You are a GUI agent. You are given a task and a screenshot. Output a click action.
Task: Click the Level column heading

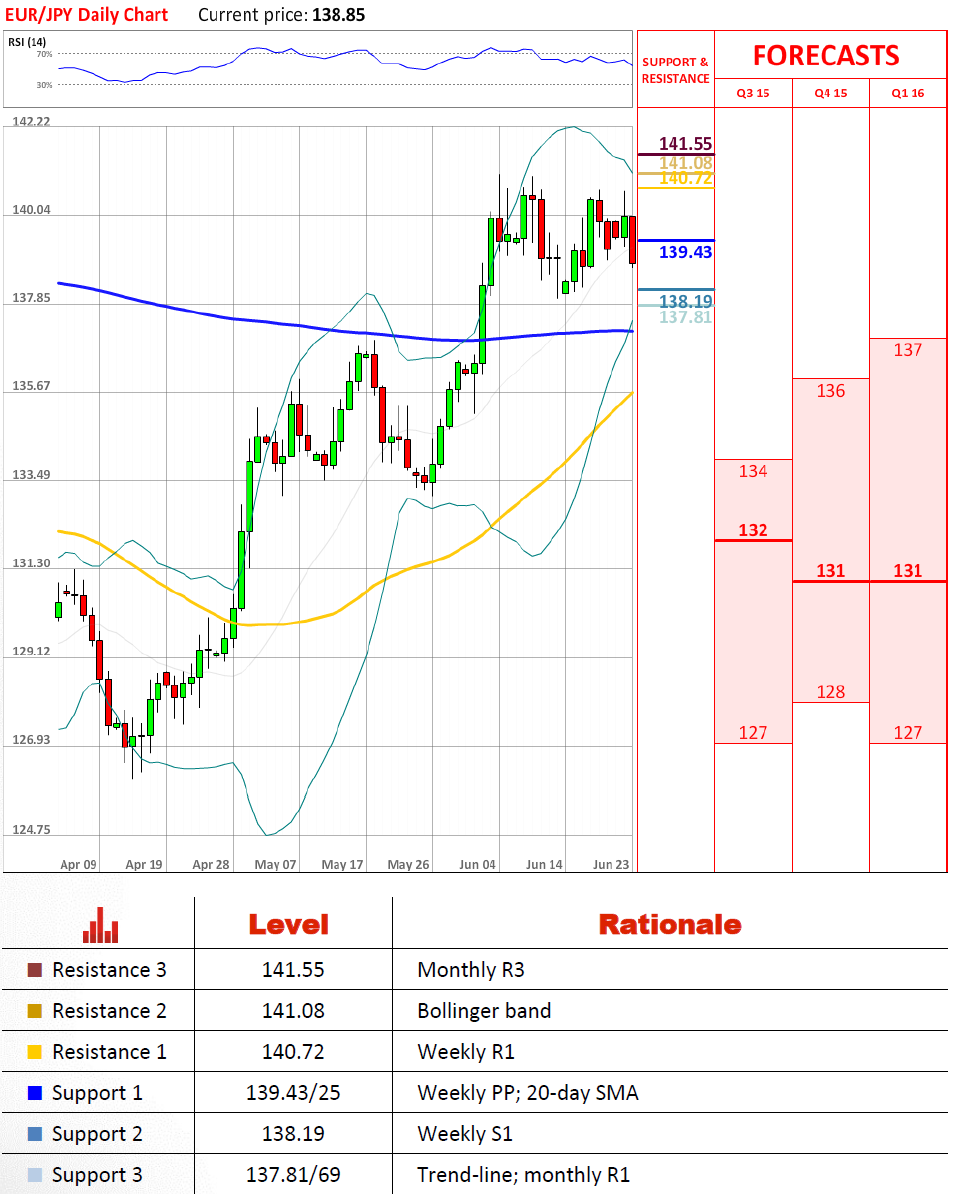click(289, 924)
